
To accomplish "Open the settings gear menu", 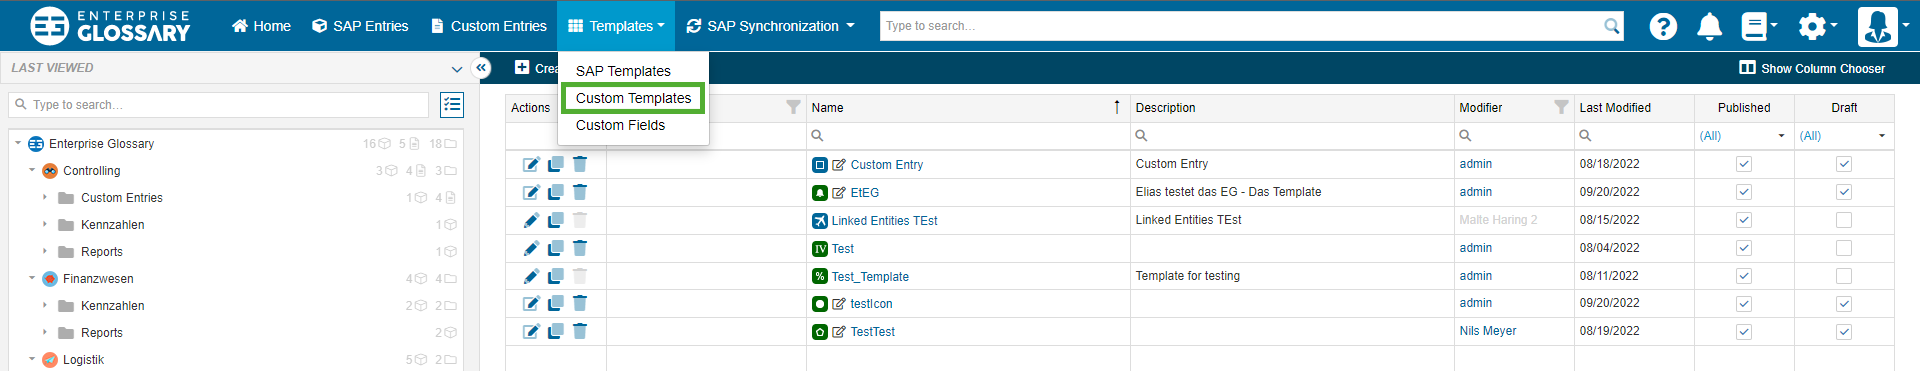I will (x=1817, y=26).
